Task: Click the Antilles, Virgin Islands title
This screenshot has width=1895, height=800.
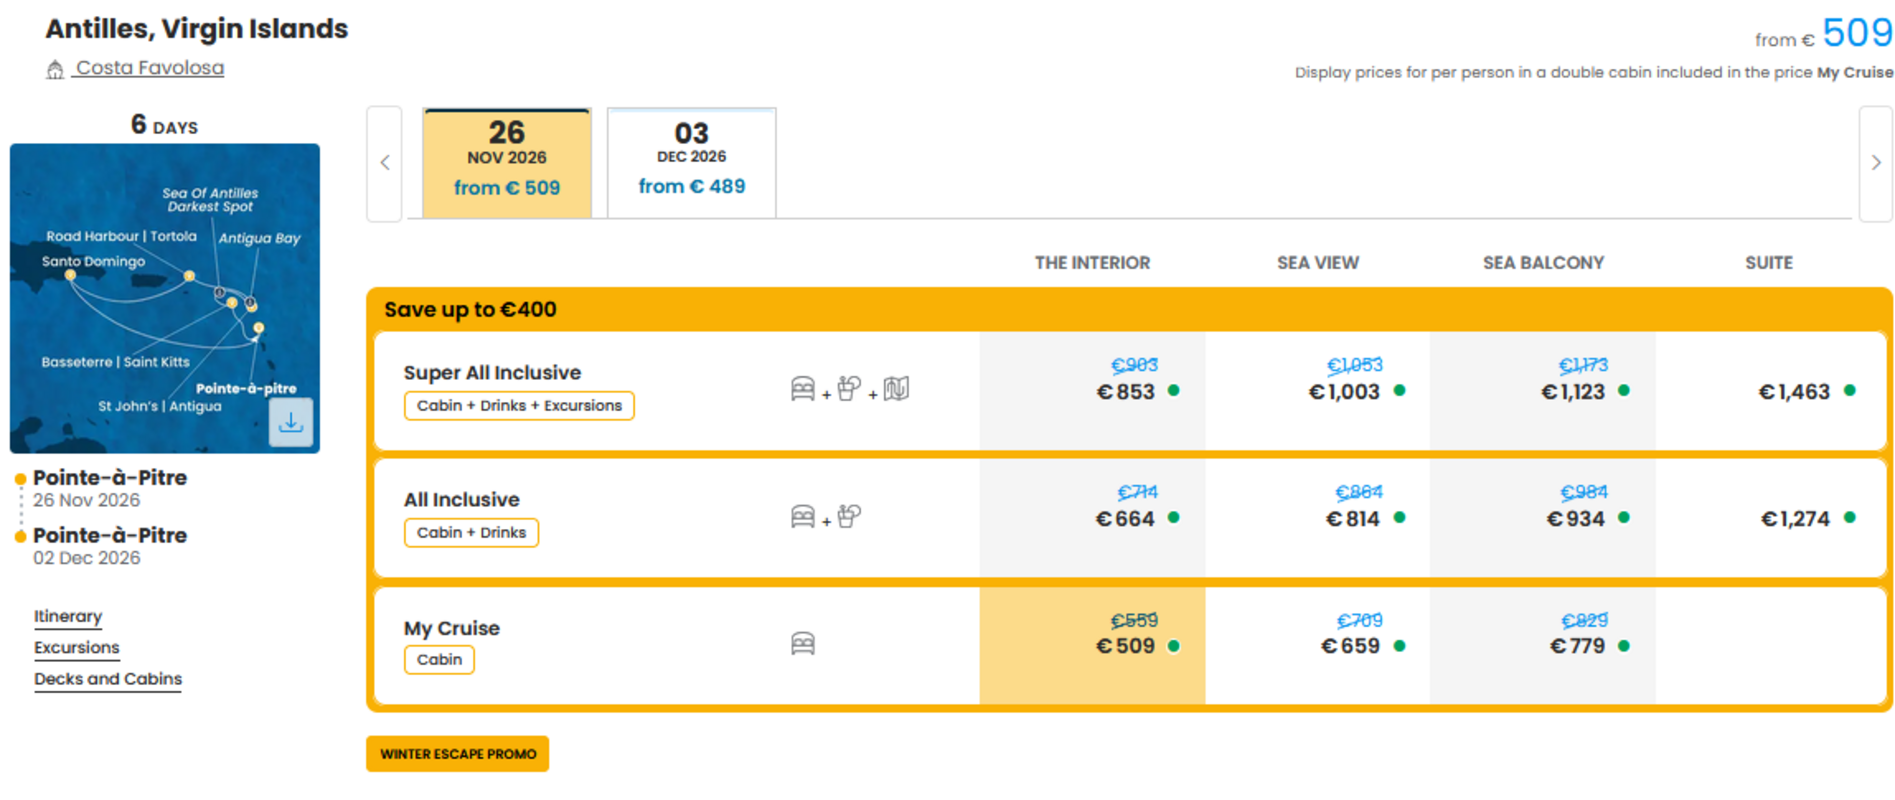Action: 197,29
